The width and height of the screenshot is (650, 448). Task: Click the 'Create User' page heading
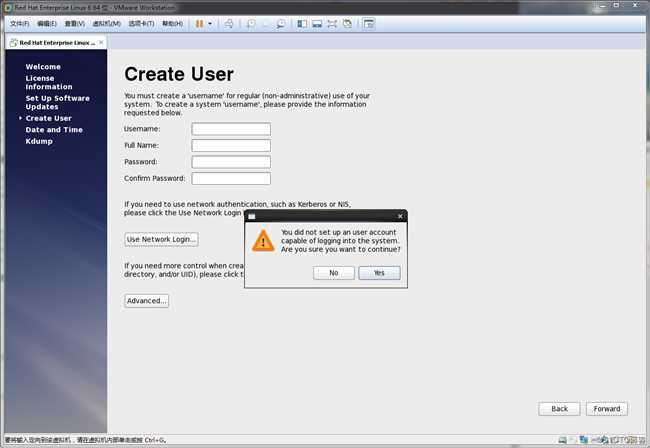(179, 74)
